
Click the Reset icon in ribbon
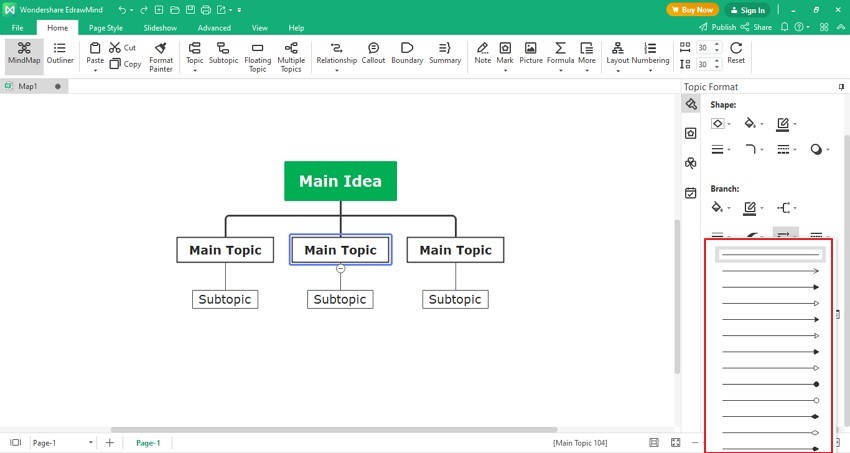click(x=736, y=53)
